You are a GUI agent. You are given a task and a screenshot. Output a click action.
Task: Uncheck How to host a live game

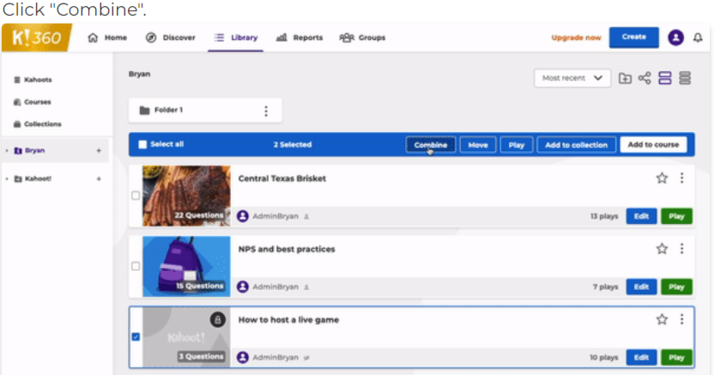tap(135, 337)
